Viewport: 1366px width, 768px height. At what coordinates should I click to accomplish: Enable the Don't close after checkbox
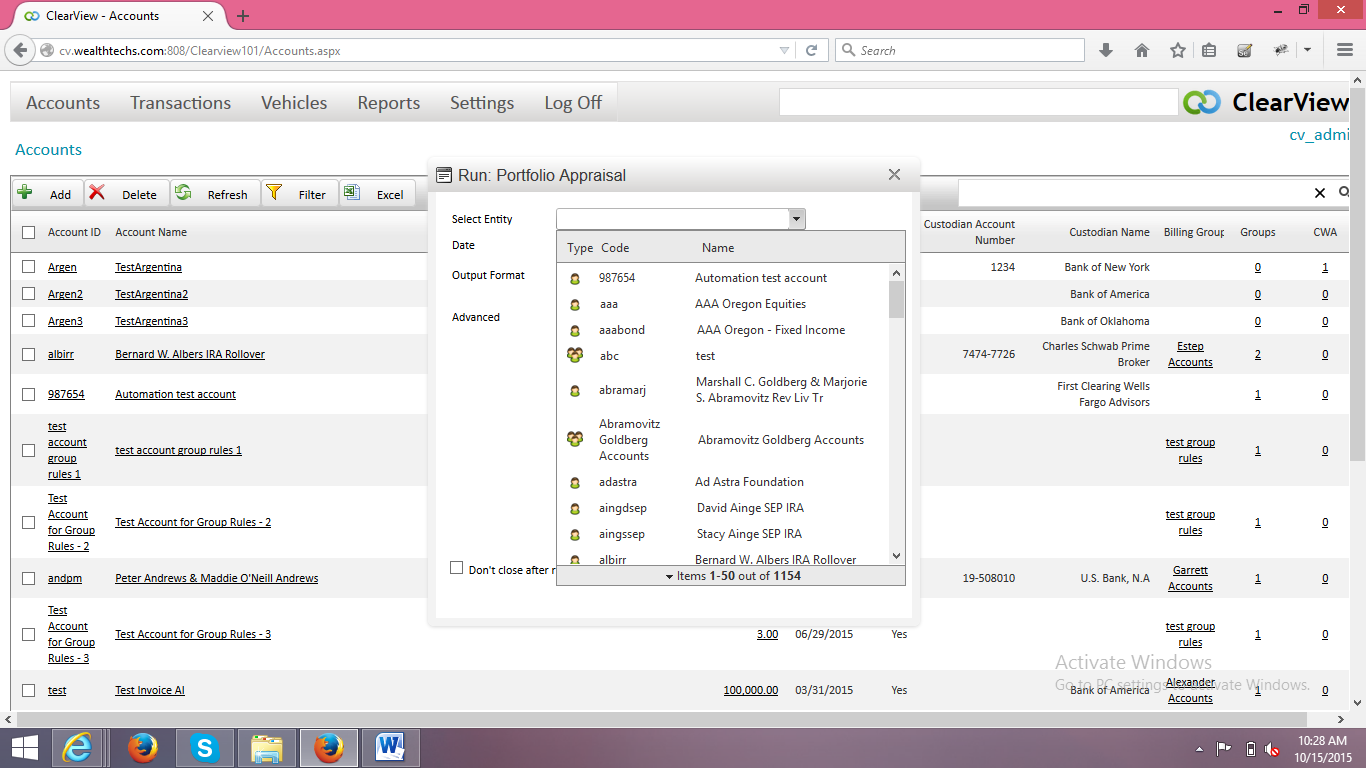457,568
